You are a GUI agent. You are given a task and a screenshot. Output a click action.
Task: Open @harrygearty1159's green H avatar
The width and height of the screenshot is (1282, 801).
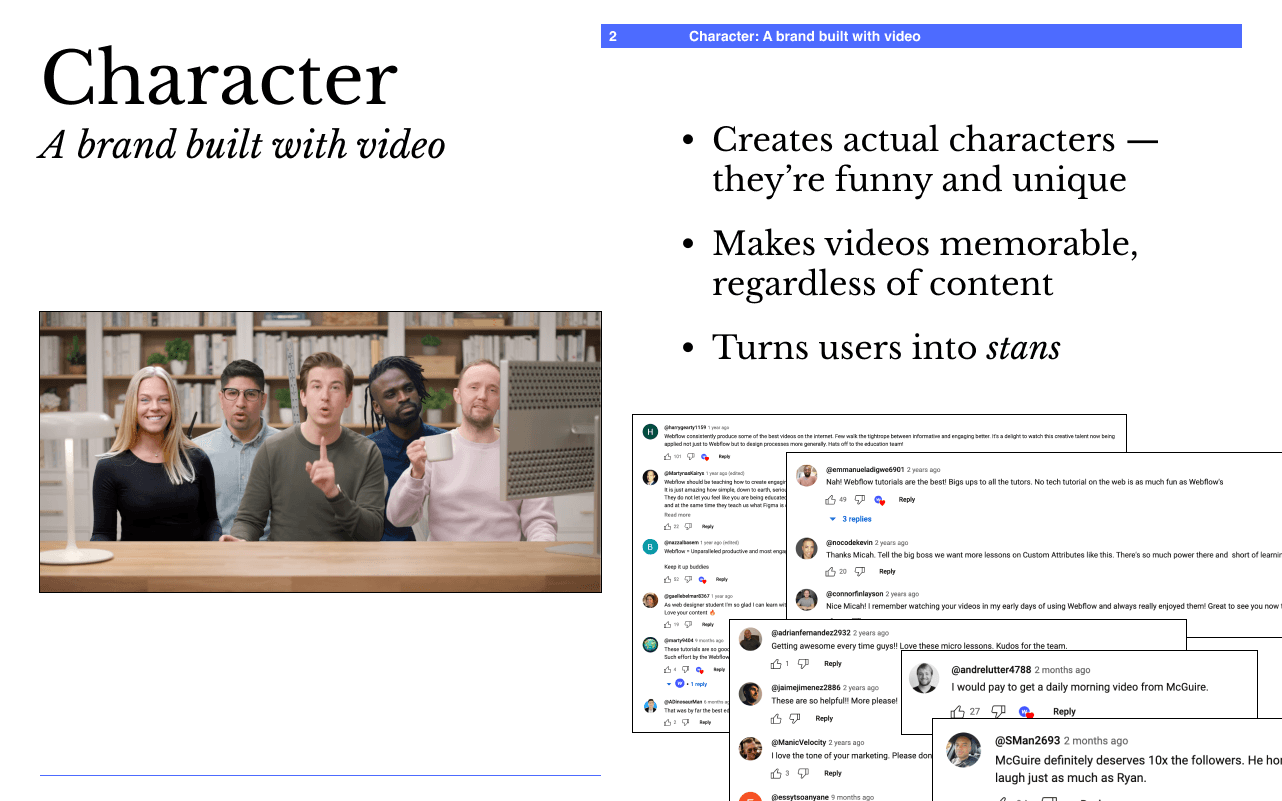(650, 432)
